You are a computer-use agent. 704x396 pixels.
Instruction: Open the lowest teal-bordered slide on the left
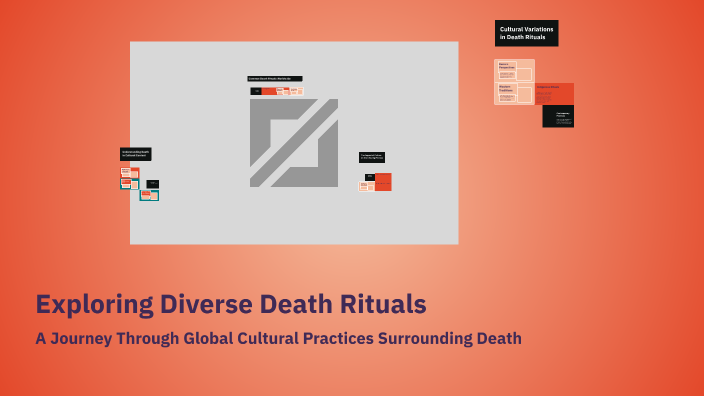(149, 195)
